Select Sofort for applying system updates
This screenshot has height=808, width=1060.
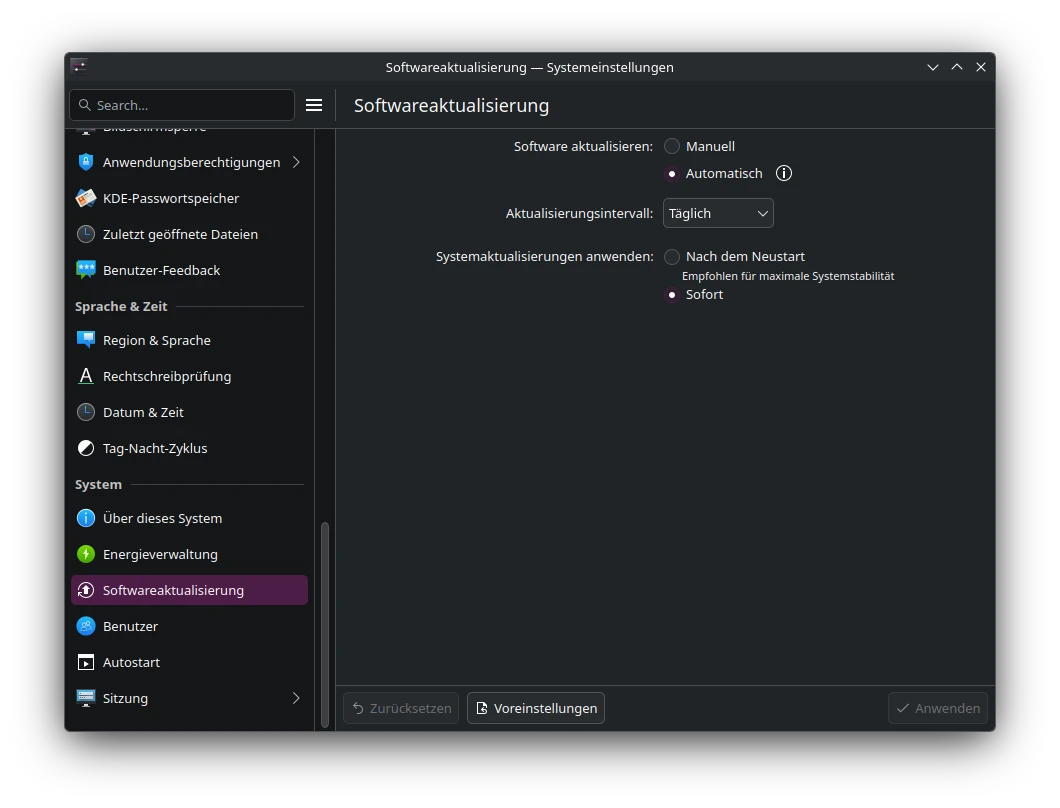pyautogui.click(x=672, y=294)
